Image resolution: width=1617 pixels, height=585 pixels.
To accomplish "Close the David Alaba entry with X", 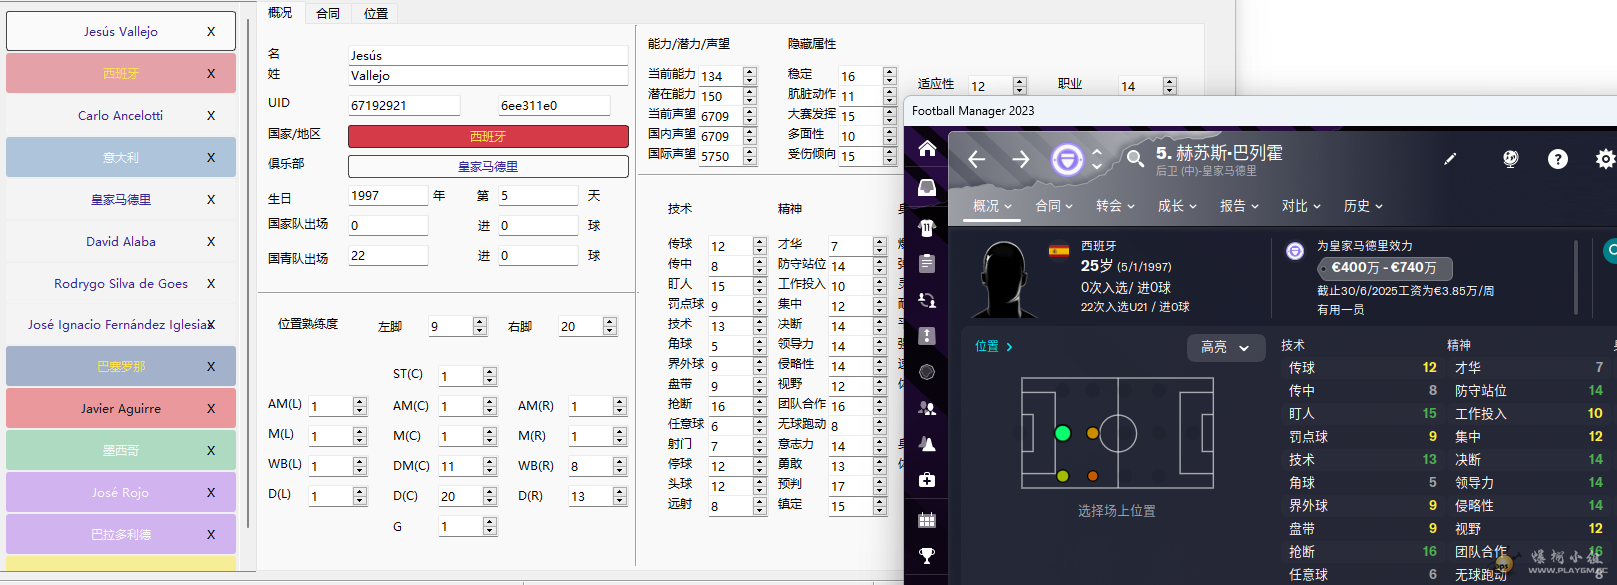I will click(211, 241).
